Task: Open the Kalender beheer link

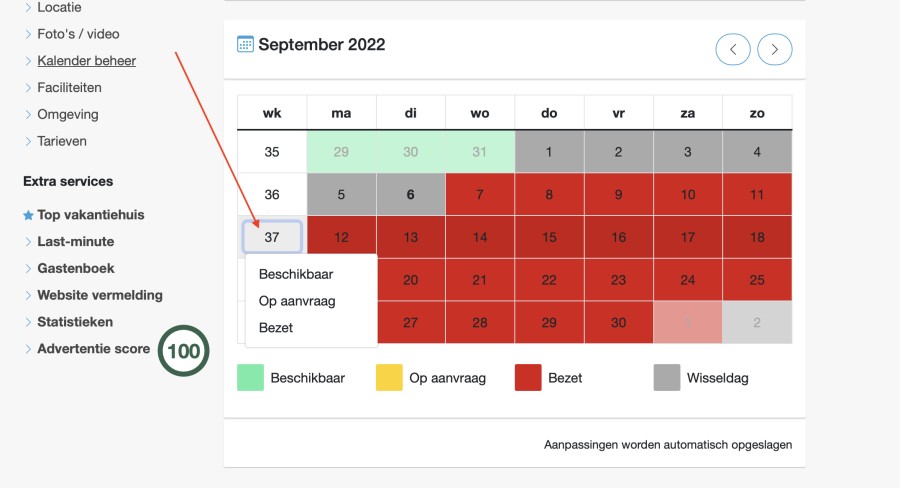Action: click(87, 61)
